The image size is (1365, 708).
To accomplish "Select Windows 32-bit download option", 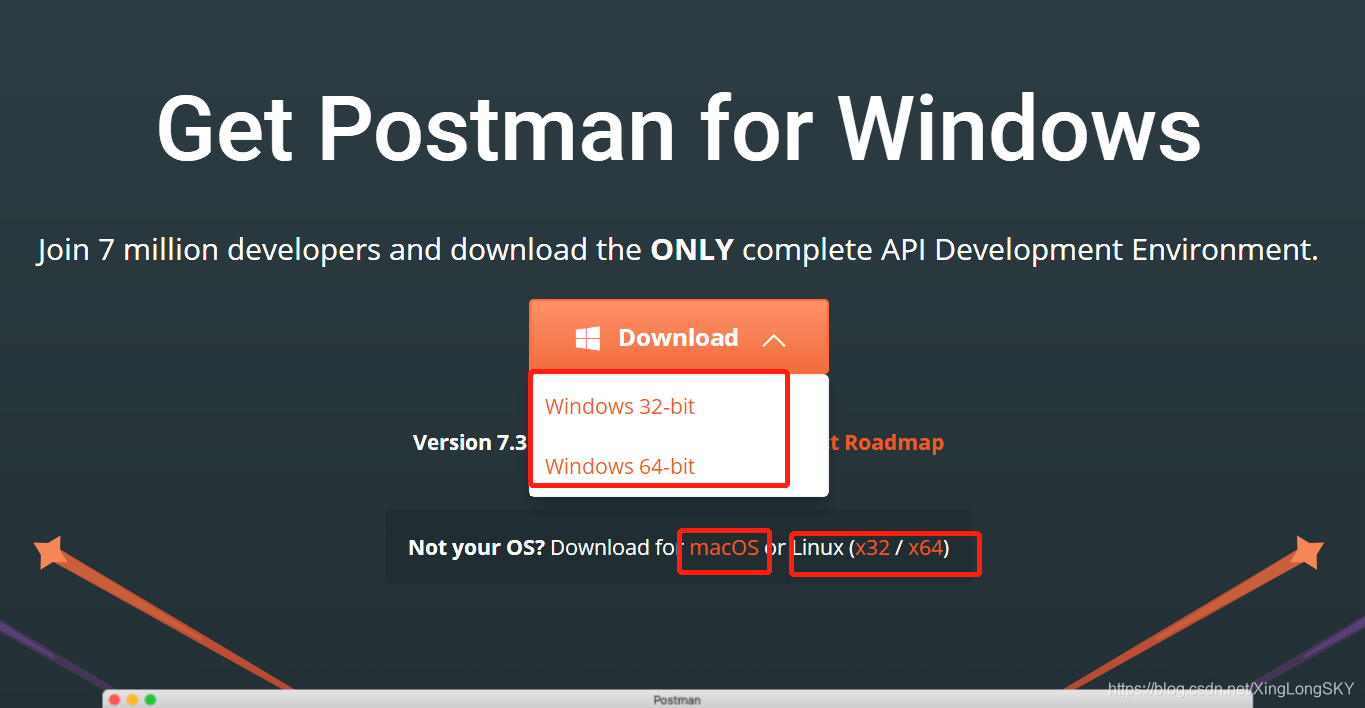I will point(620,407).
